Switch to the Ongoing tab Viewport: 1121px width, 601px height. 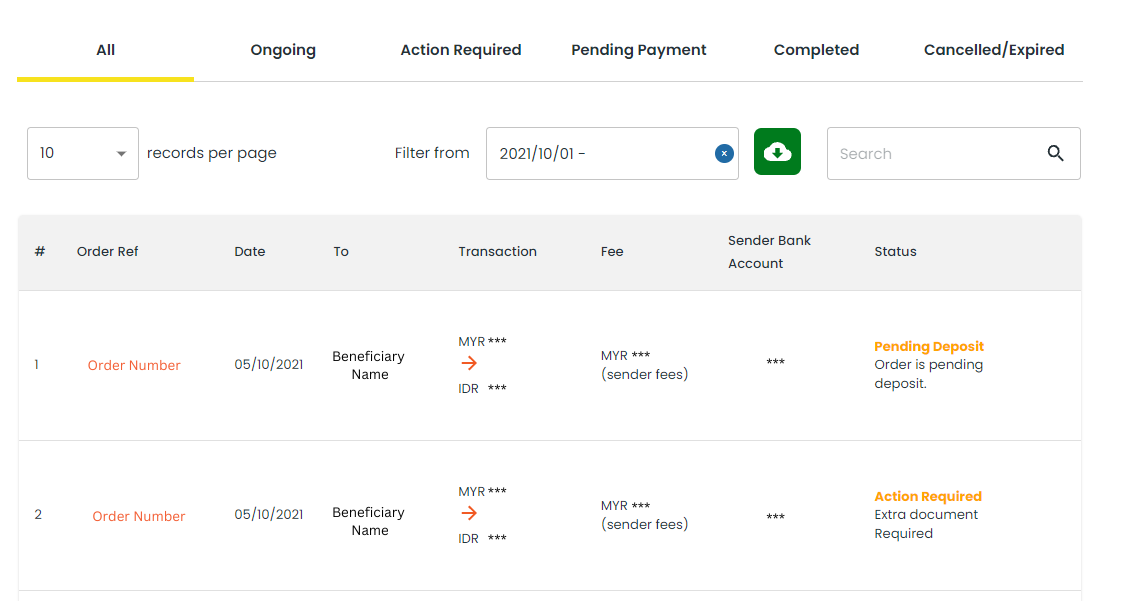(283, 50)
